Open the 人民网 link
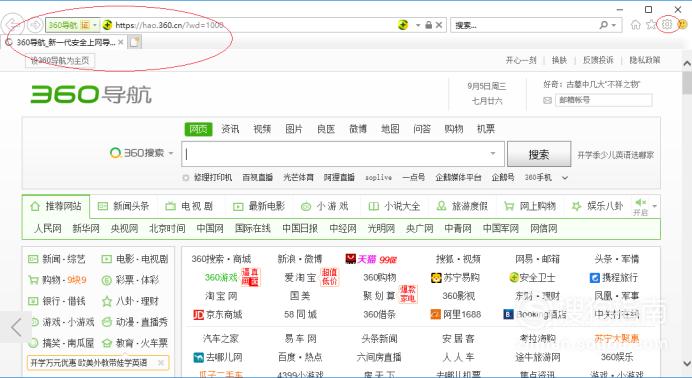Image resolution: width=692 pixels, height=378 pixels. click(48, 228)
